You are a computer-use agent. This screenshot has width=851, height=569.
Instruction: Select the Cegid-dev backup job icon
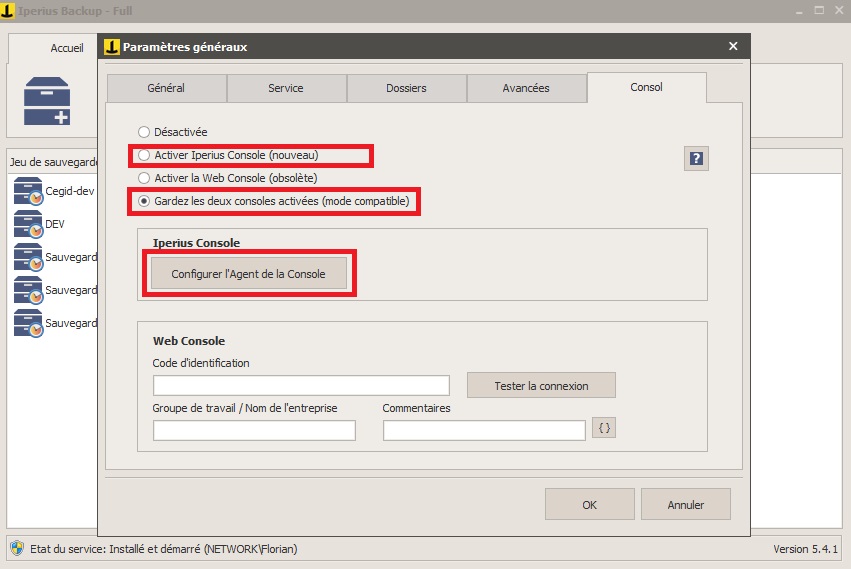click(x=28, y=191)
